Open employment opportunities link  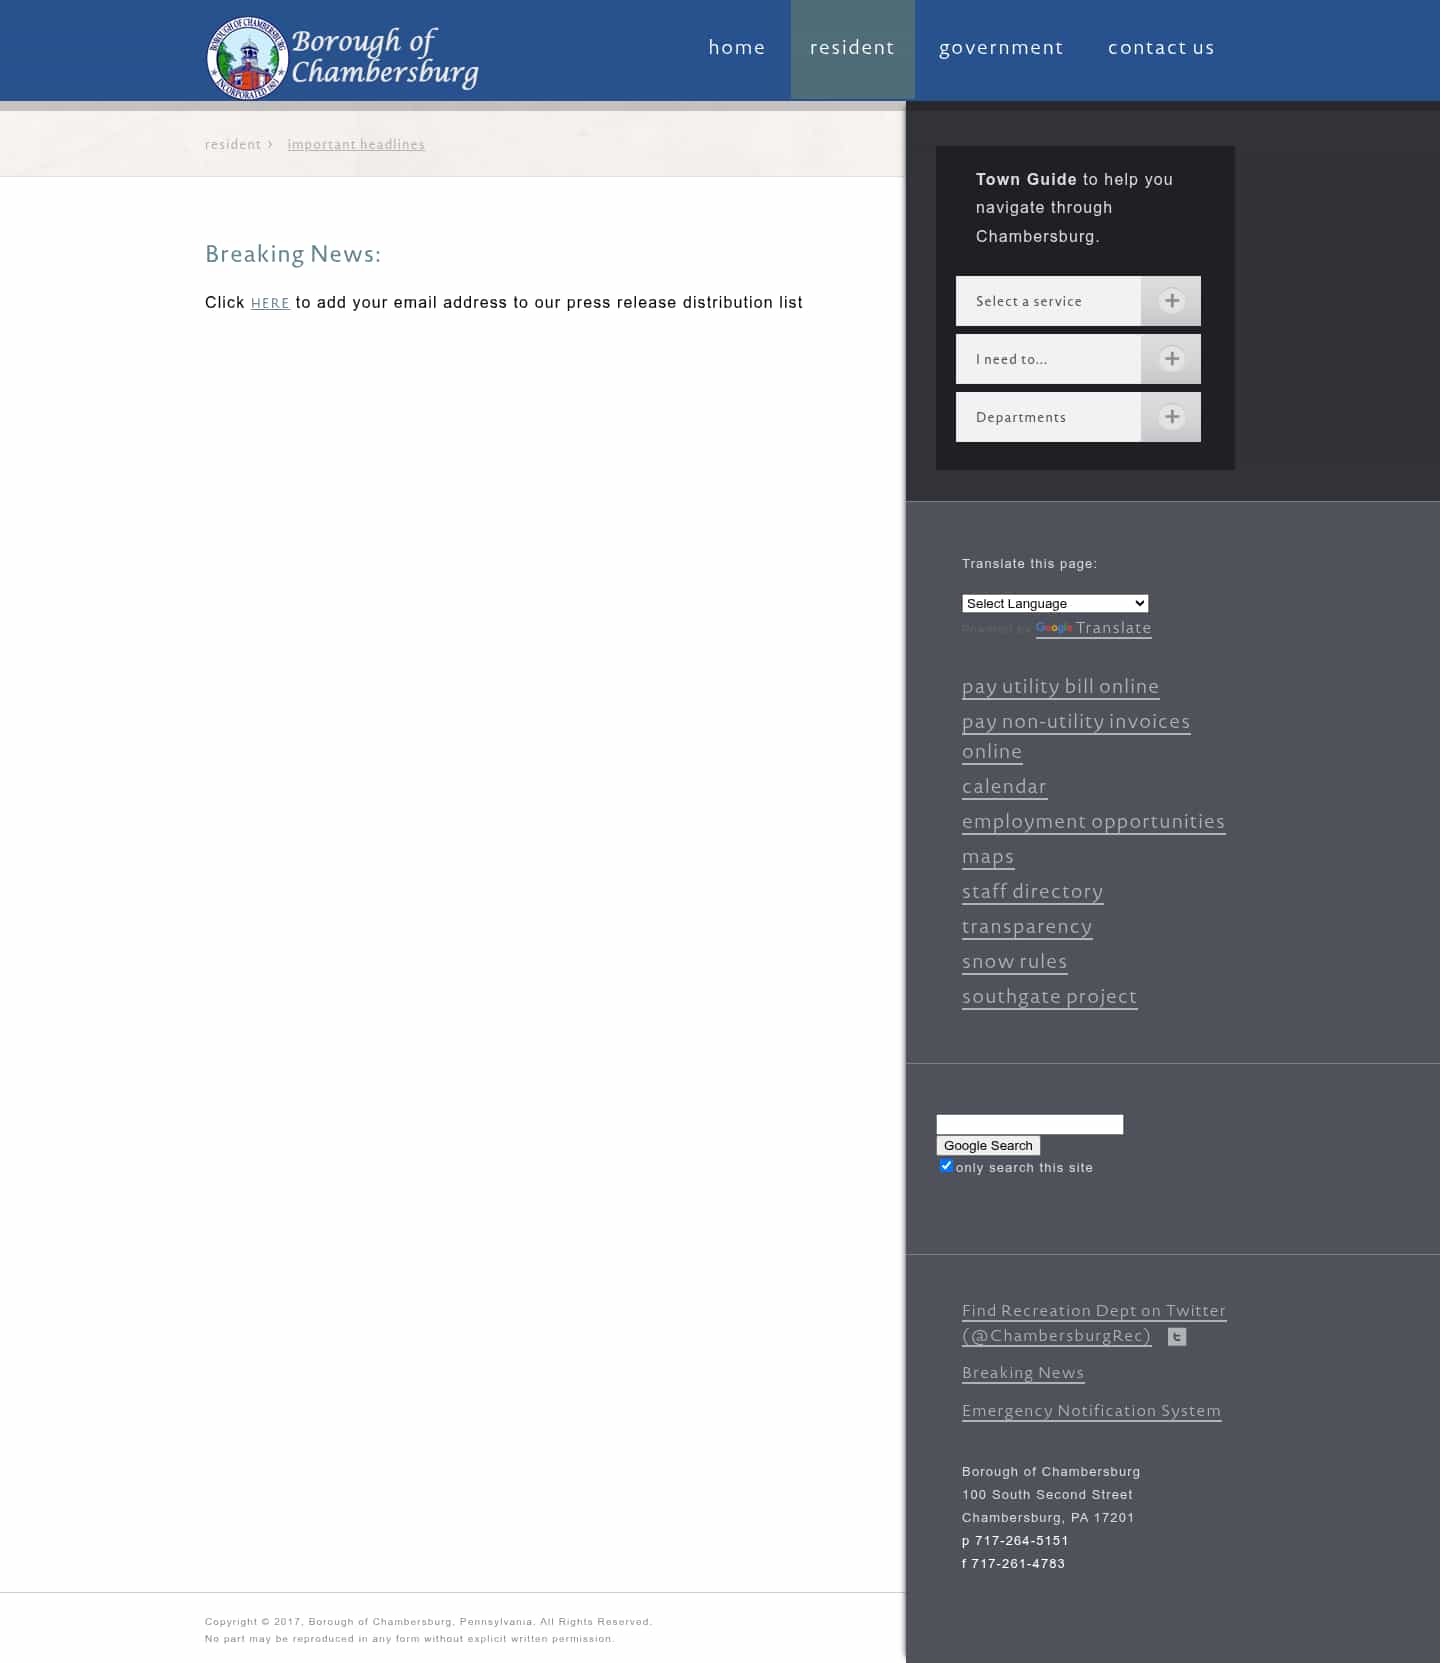(x=1093, y=821)
